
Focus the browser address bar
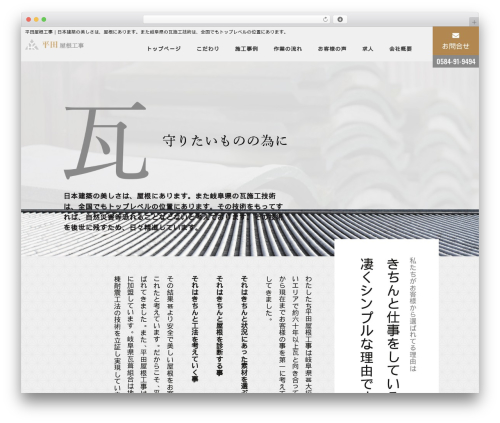click(237, 20)
